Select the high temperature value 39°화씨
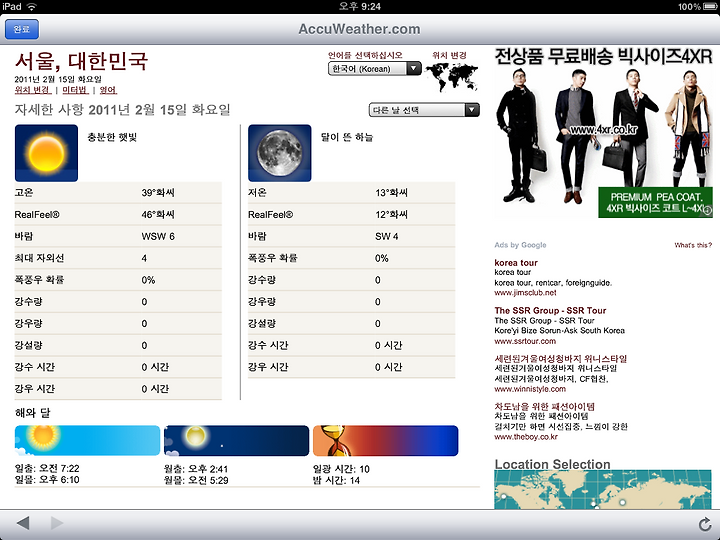Viewport: 720px width, 540px height. (x=158, y=193)
